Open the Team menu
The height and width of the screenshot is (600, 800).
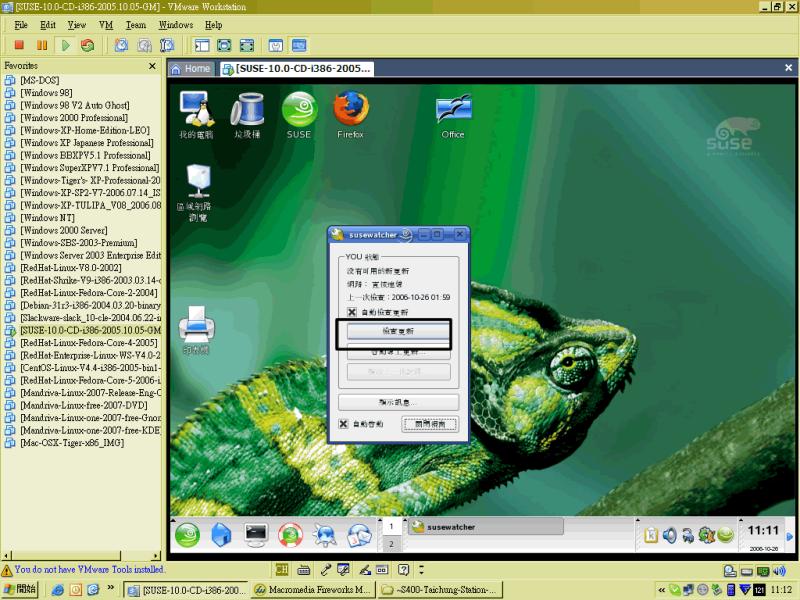pyautogui.click(x=136, y=25)
